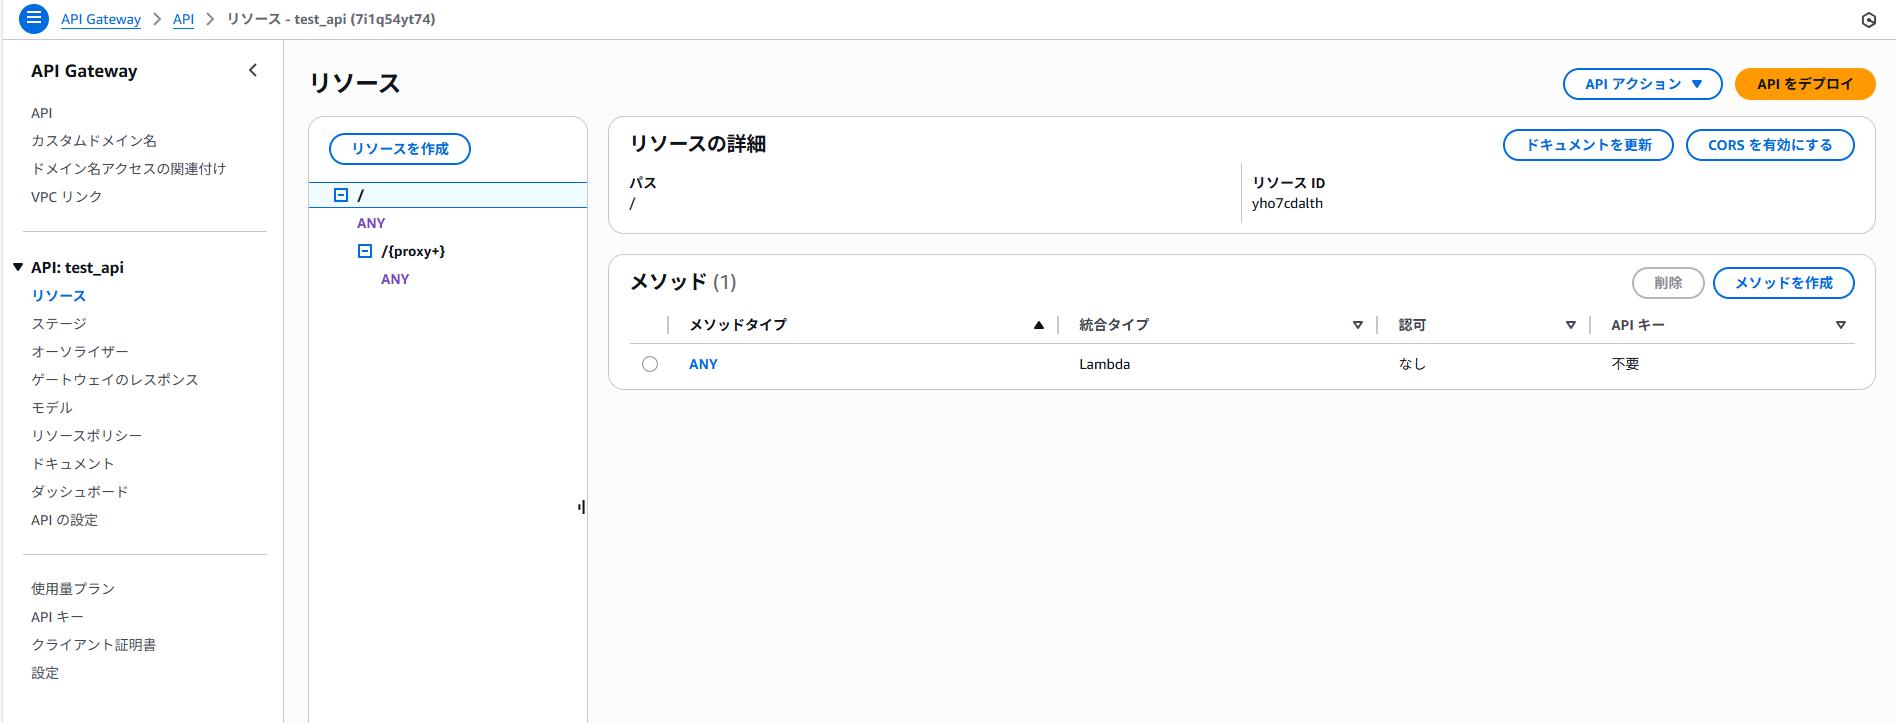Sort by API キー column arrow
The width and height of the screenshot is (1896, 723).
(1841, 325)
